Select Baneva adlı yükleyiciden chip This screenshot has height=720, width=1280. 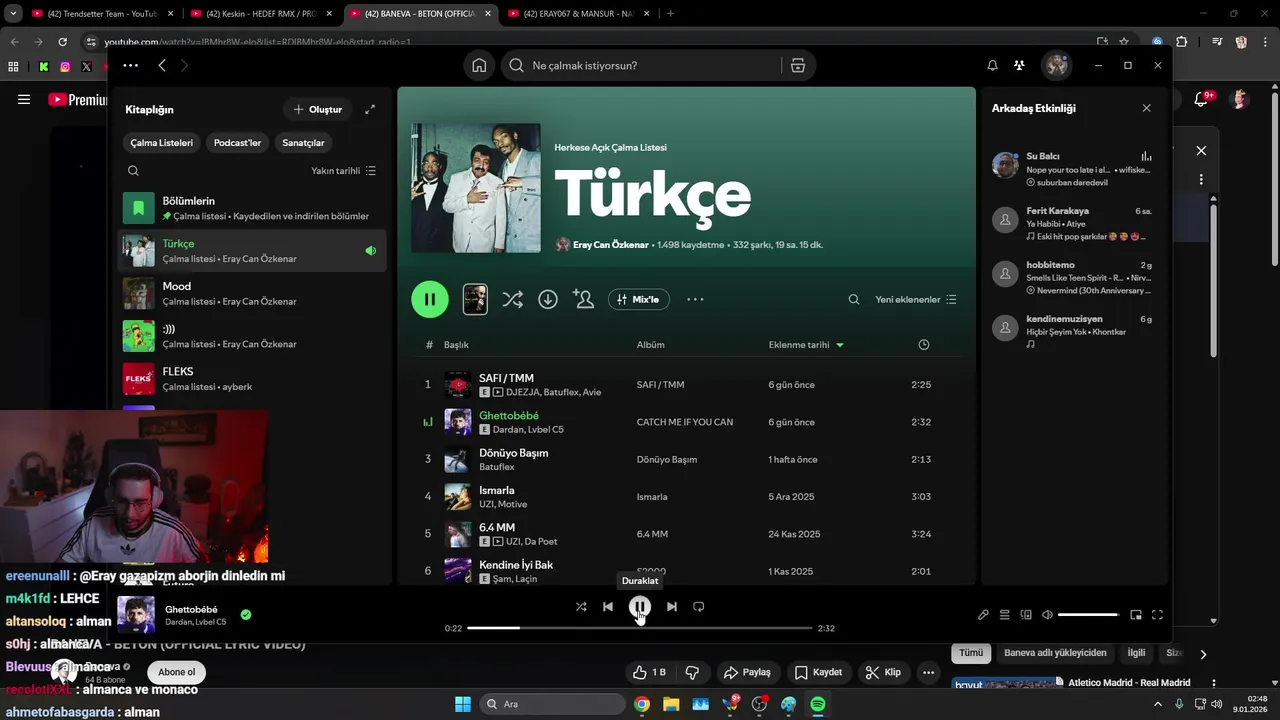coord(1055,652)
